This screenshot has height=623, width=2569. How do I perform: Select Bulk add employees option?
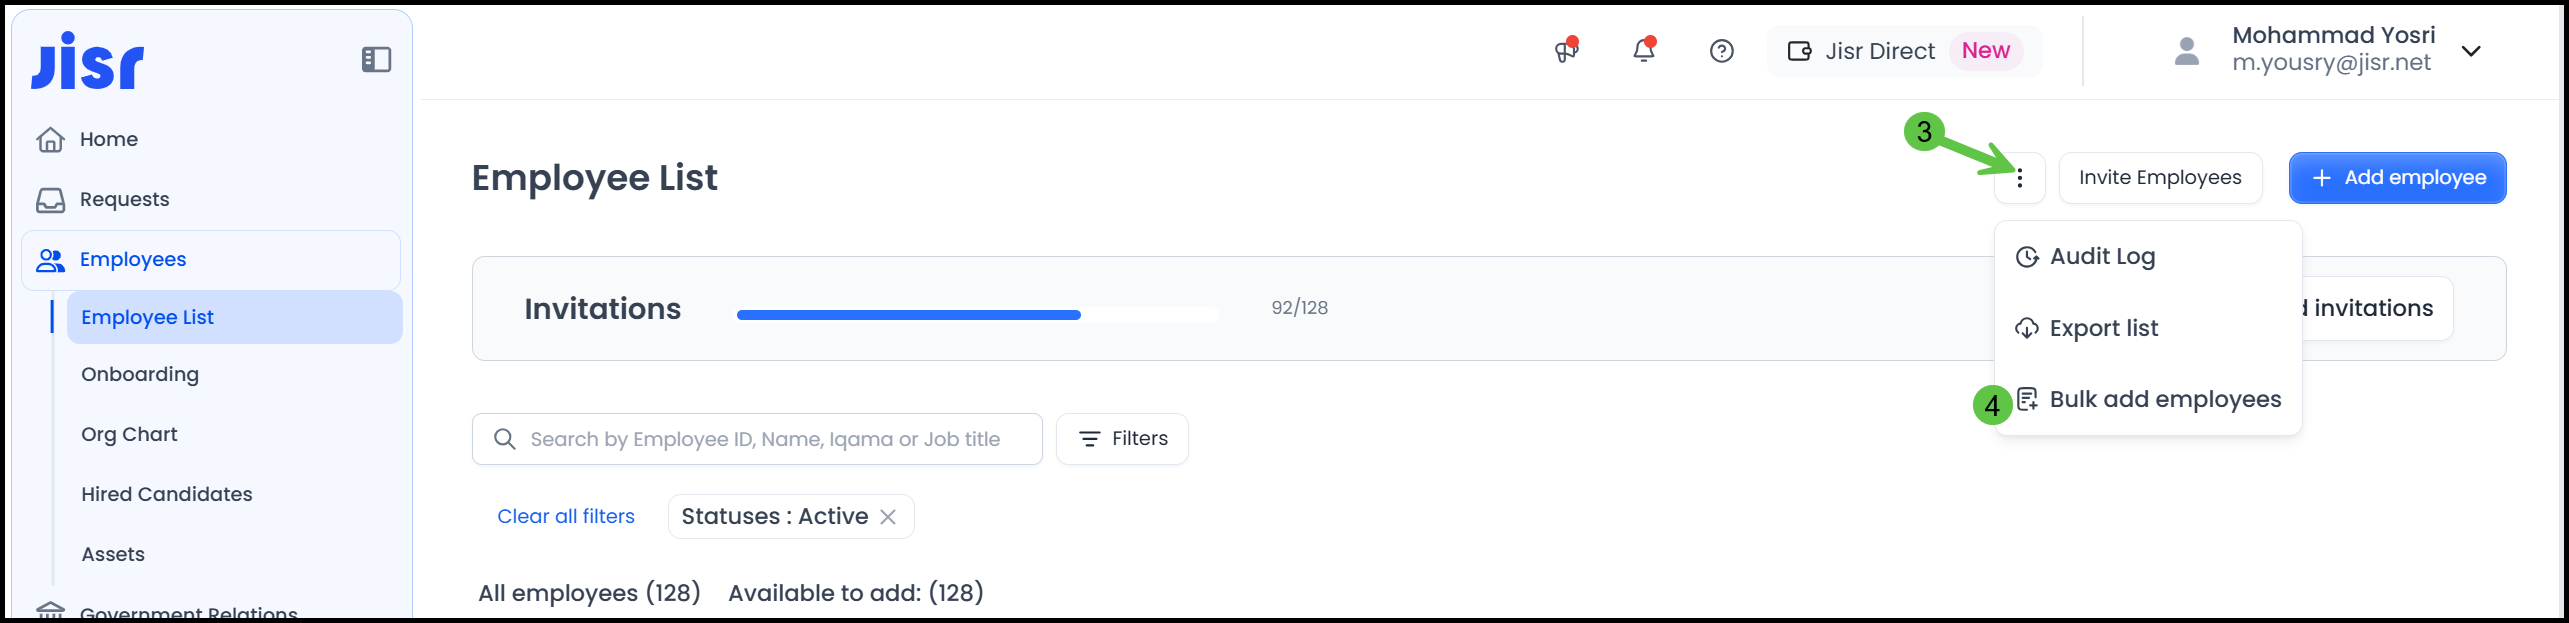[x=2165, y=399]
